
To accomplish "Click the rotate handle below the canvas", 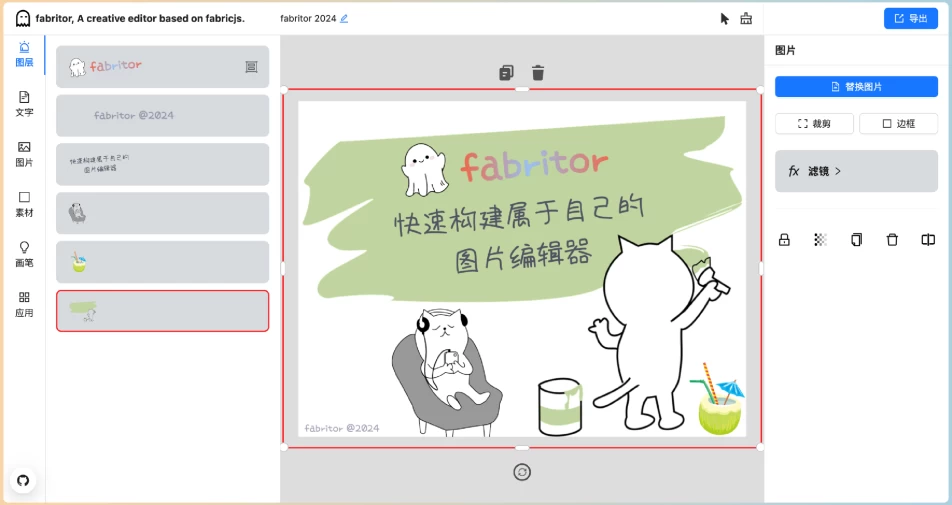I will pos(521,472).
